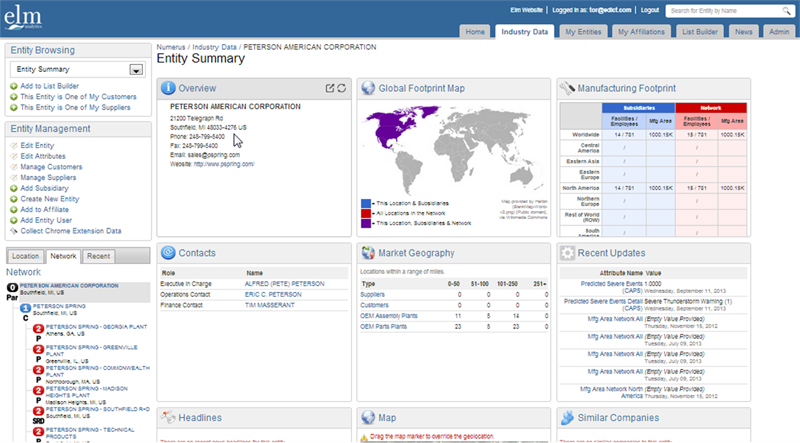
Task: Click green plus icon beside Add to List Builder
Action: (14, 86)
